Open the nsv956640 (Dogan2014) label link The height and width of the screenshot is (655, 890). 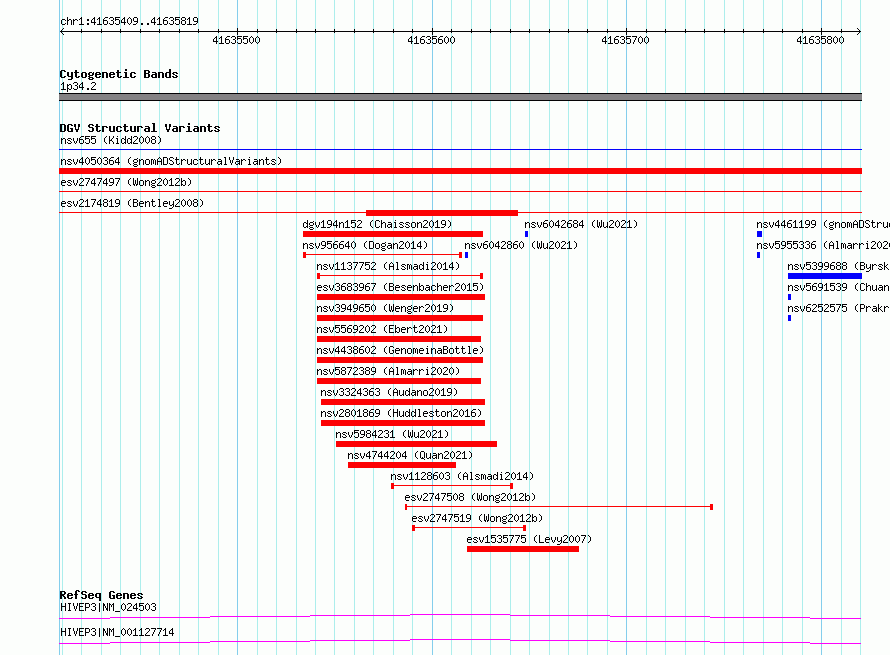pos(365,245)
